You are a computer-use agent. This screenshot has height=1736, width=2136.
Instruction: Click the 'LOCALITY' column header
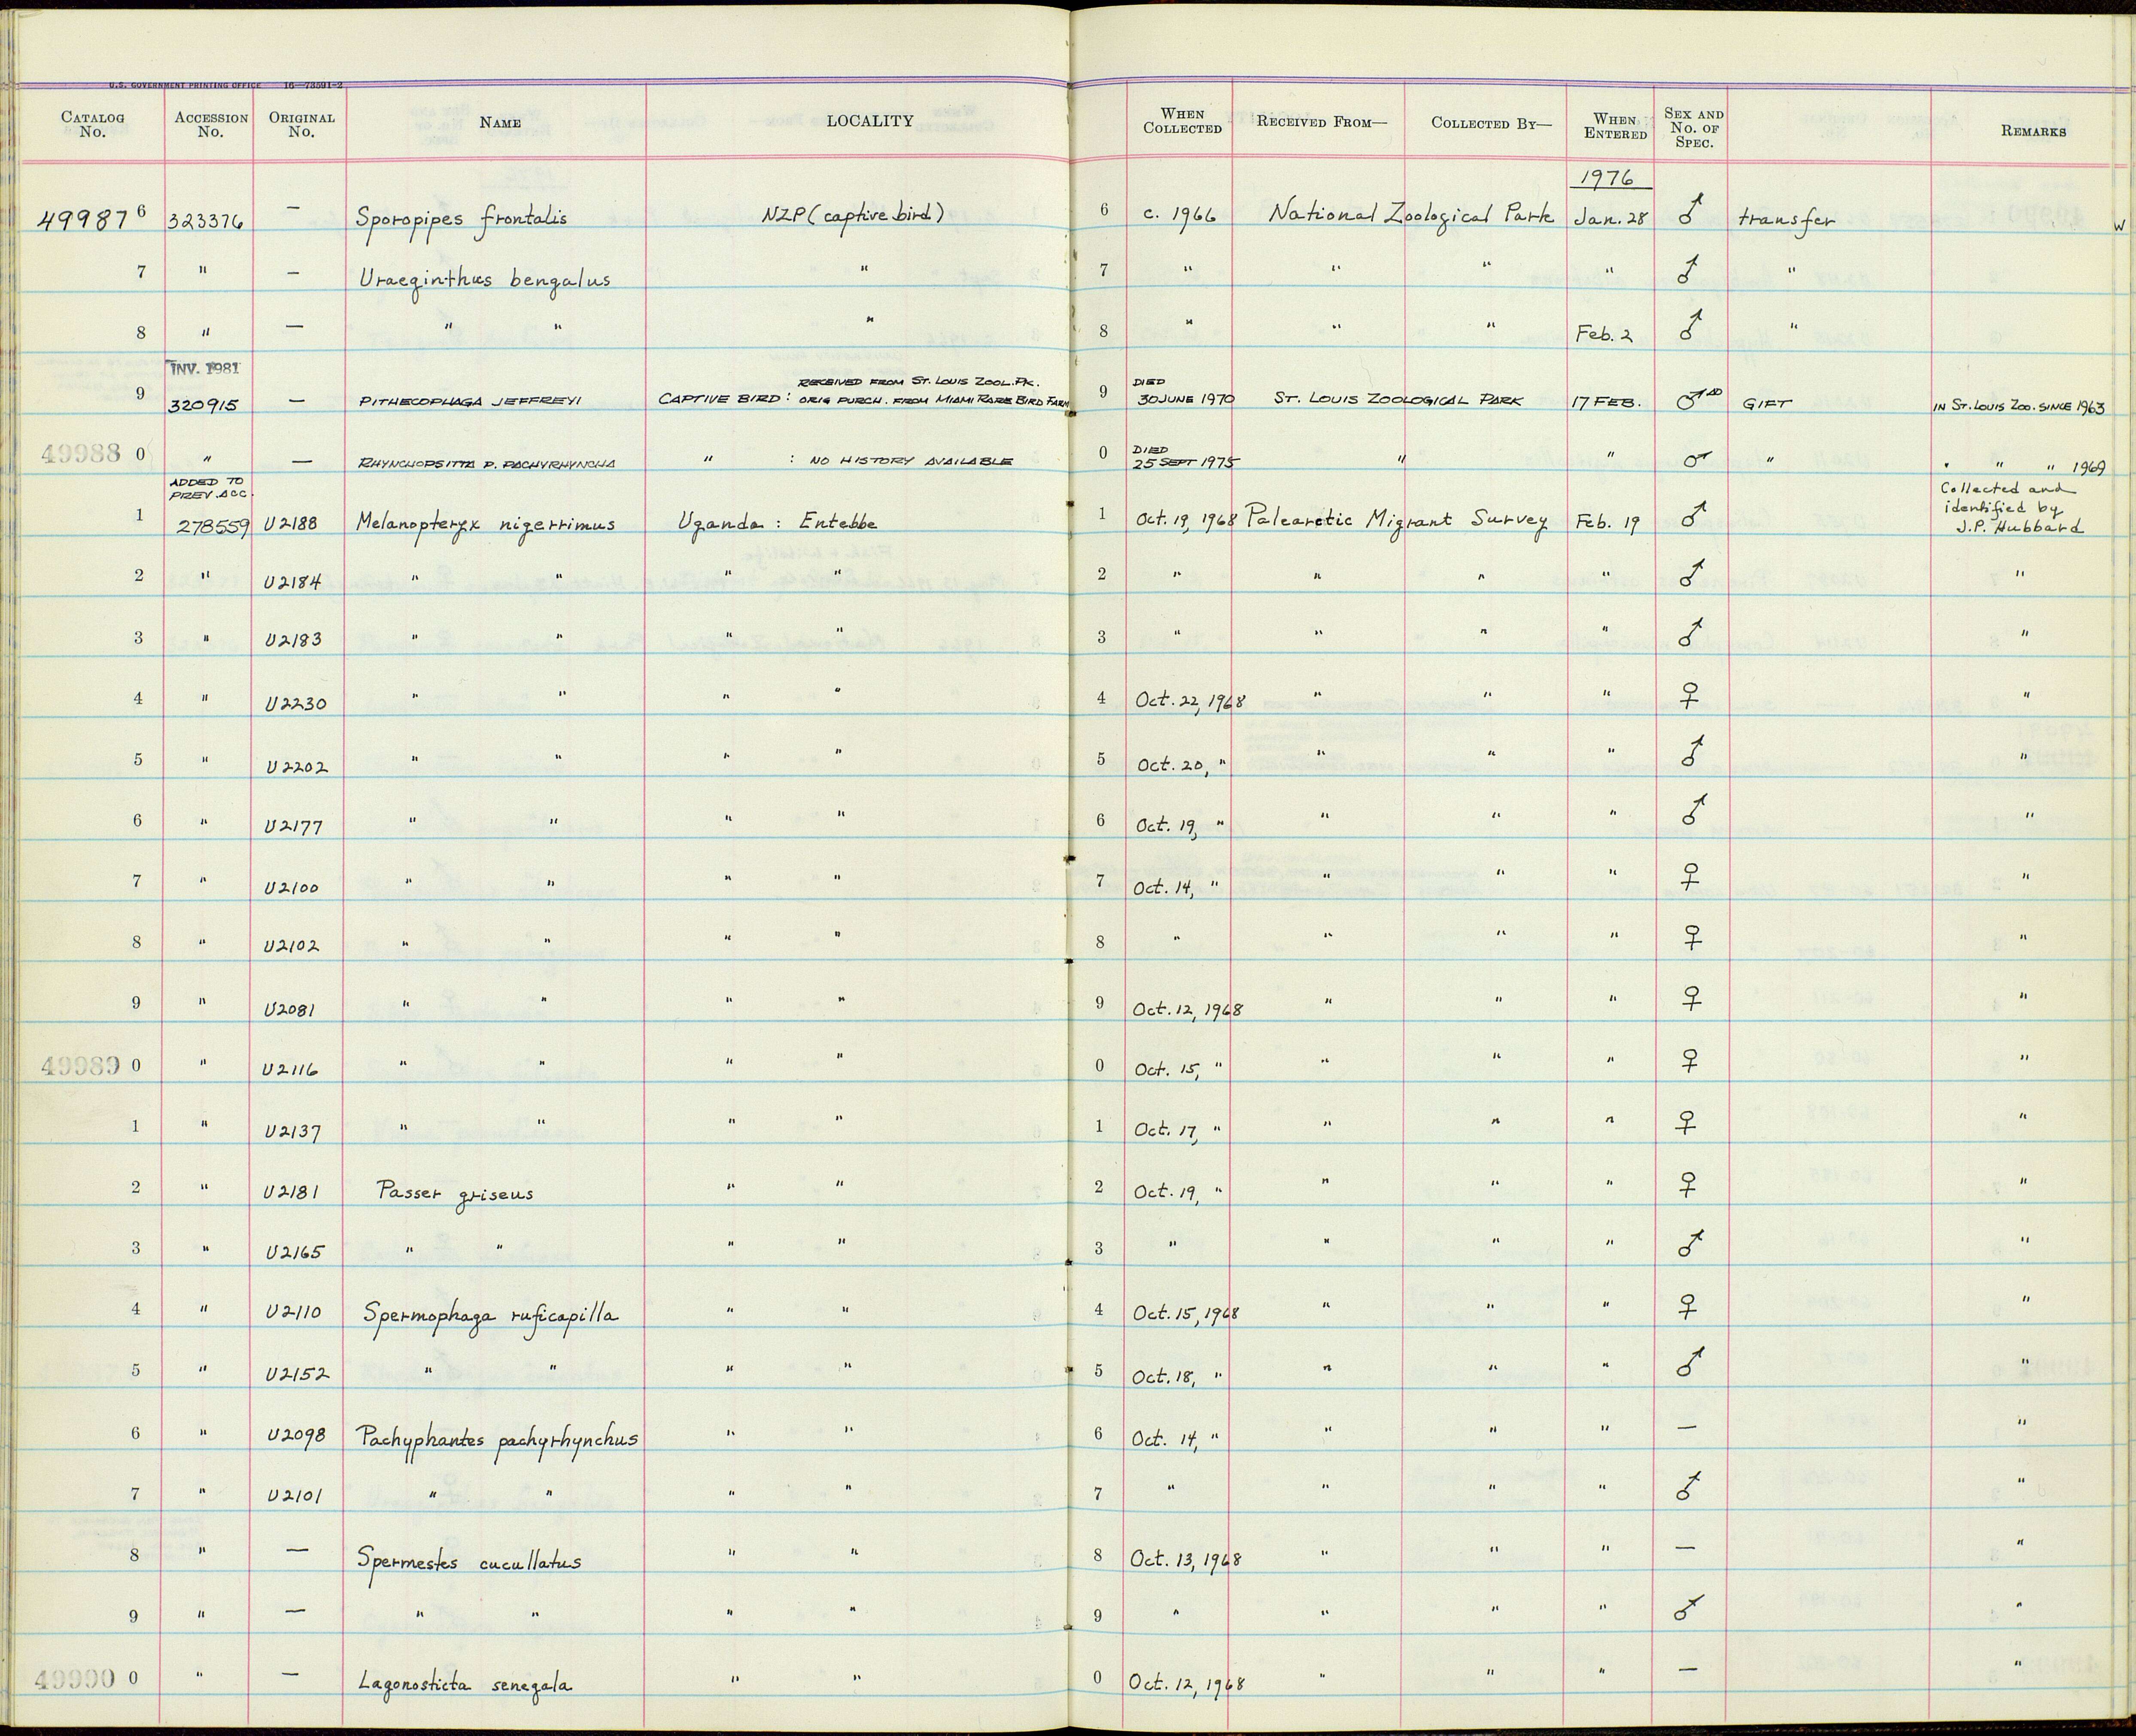[869, 121]
